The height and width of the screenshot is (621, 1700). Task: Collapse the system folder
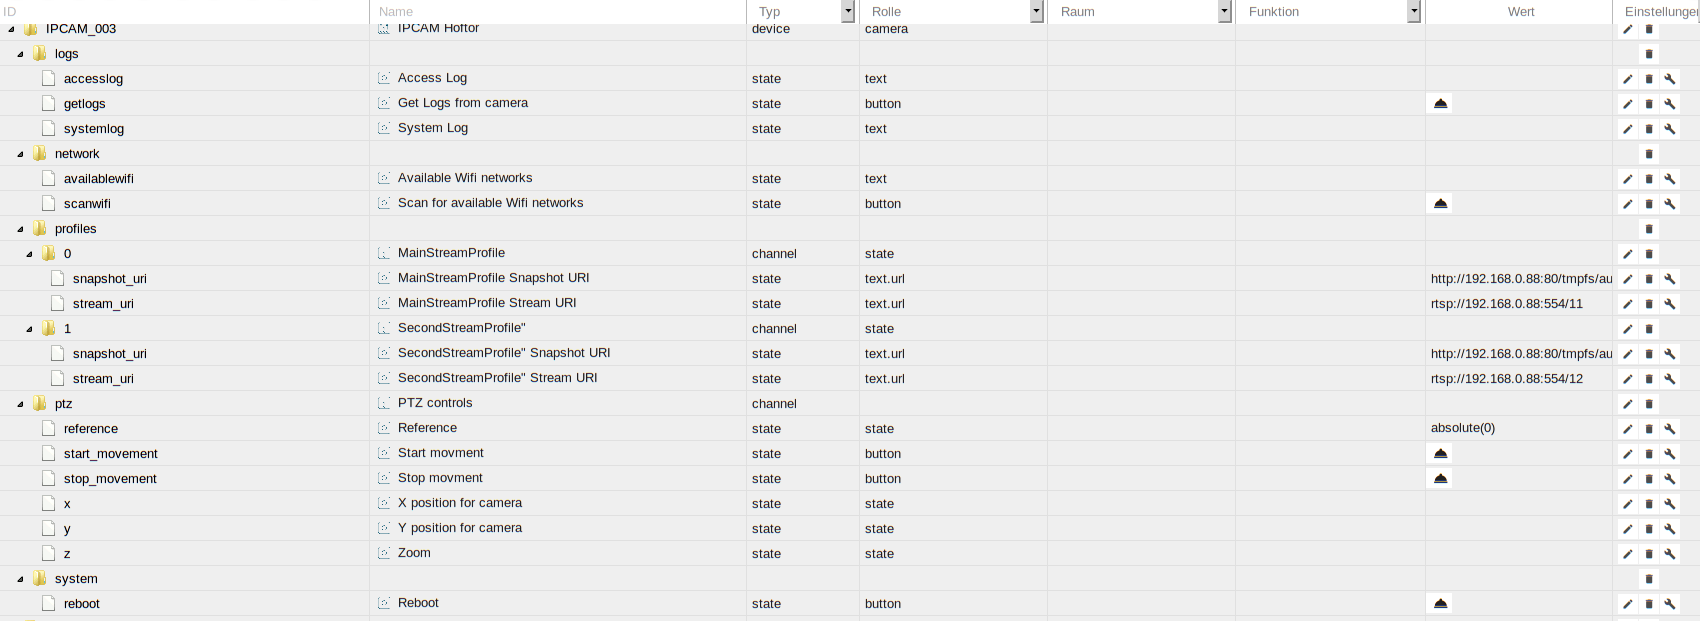point(20,579)
